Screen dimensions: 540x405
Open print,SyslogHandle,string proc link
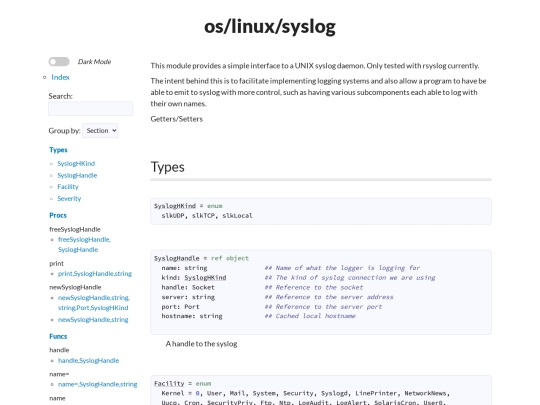[95, 274]
